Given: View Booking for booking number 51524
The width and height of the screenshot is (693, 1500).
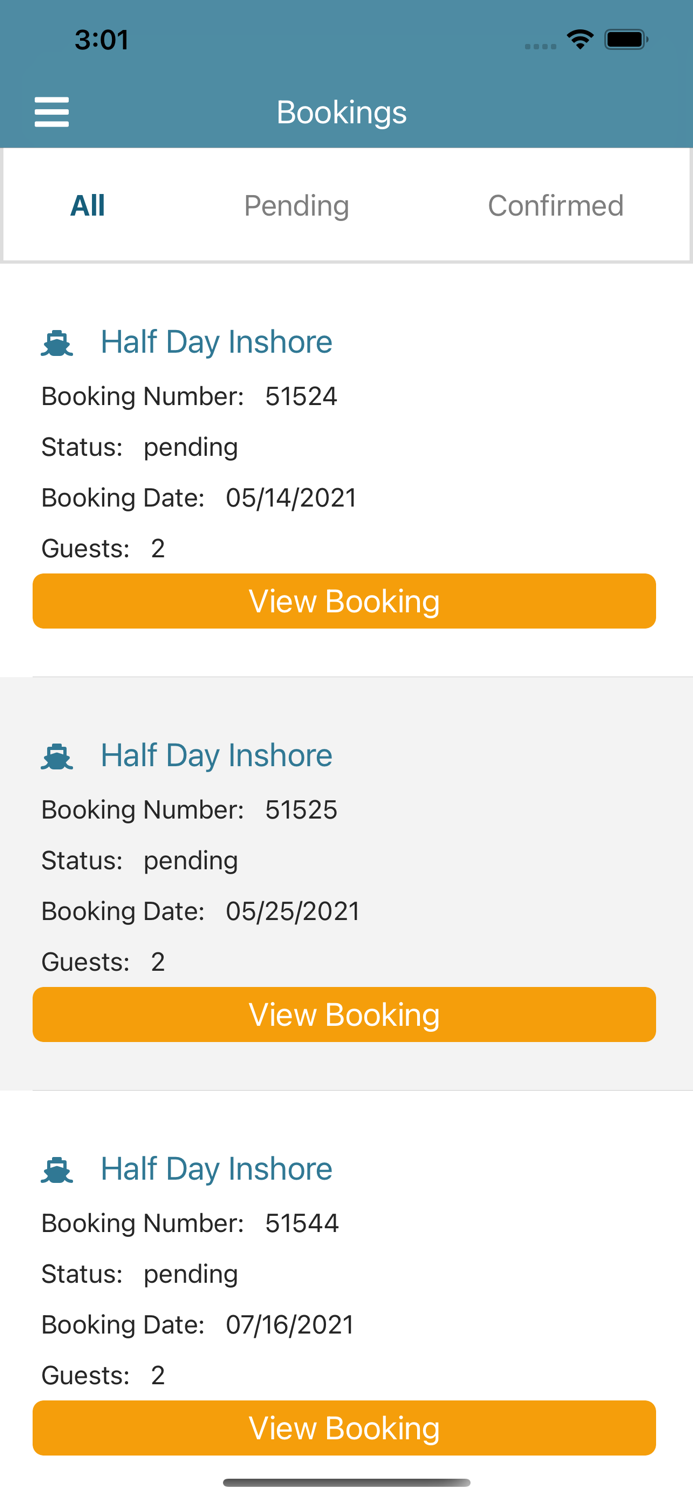Looking at the screenshot, I should coord(344,600).
